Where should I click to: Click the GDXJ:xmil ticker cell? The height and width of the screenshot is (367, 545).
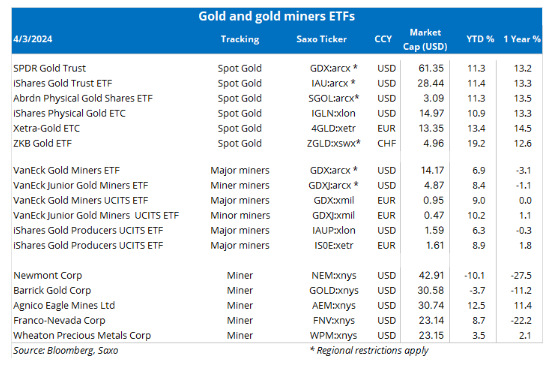[333, 215]
